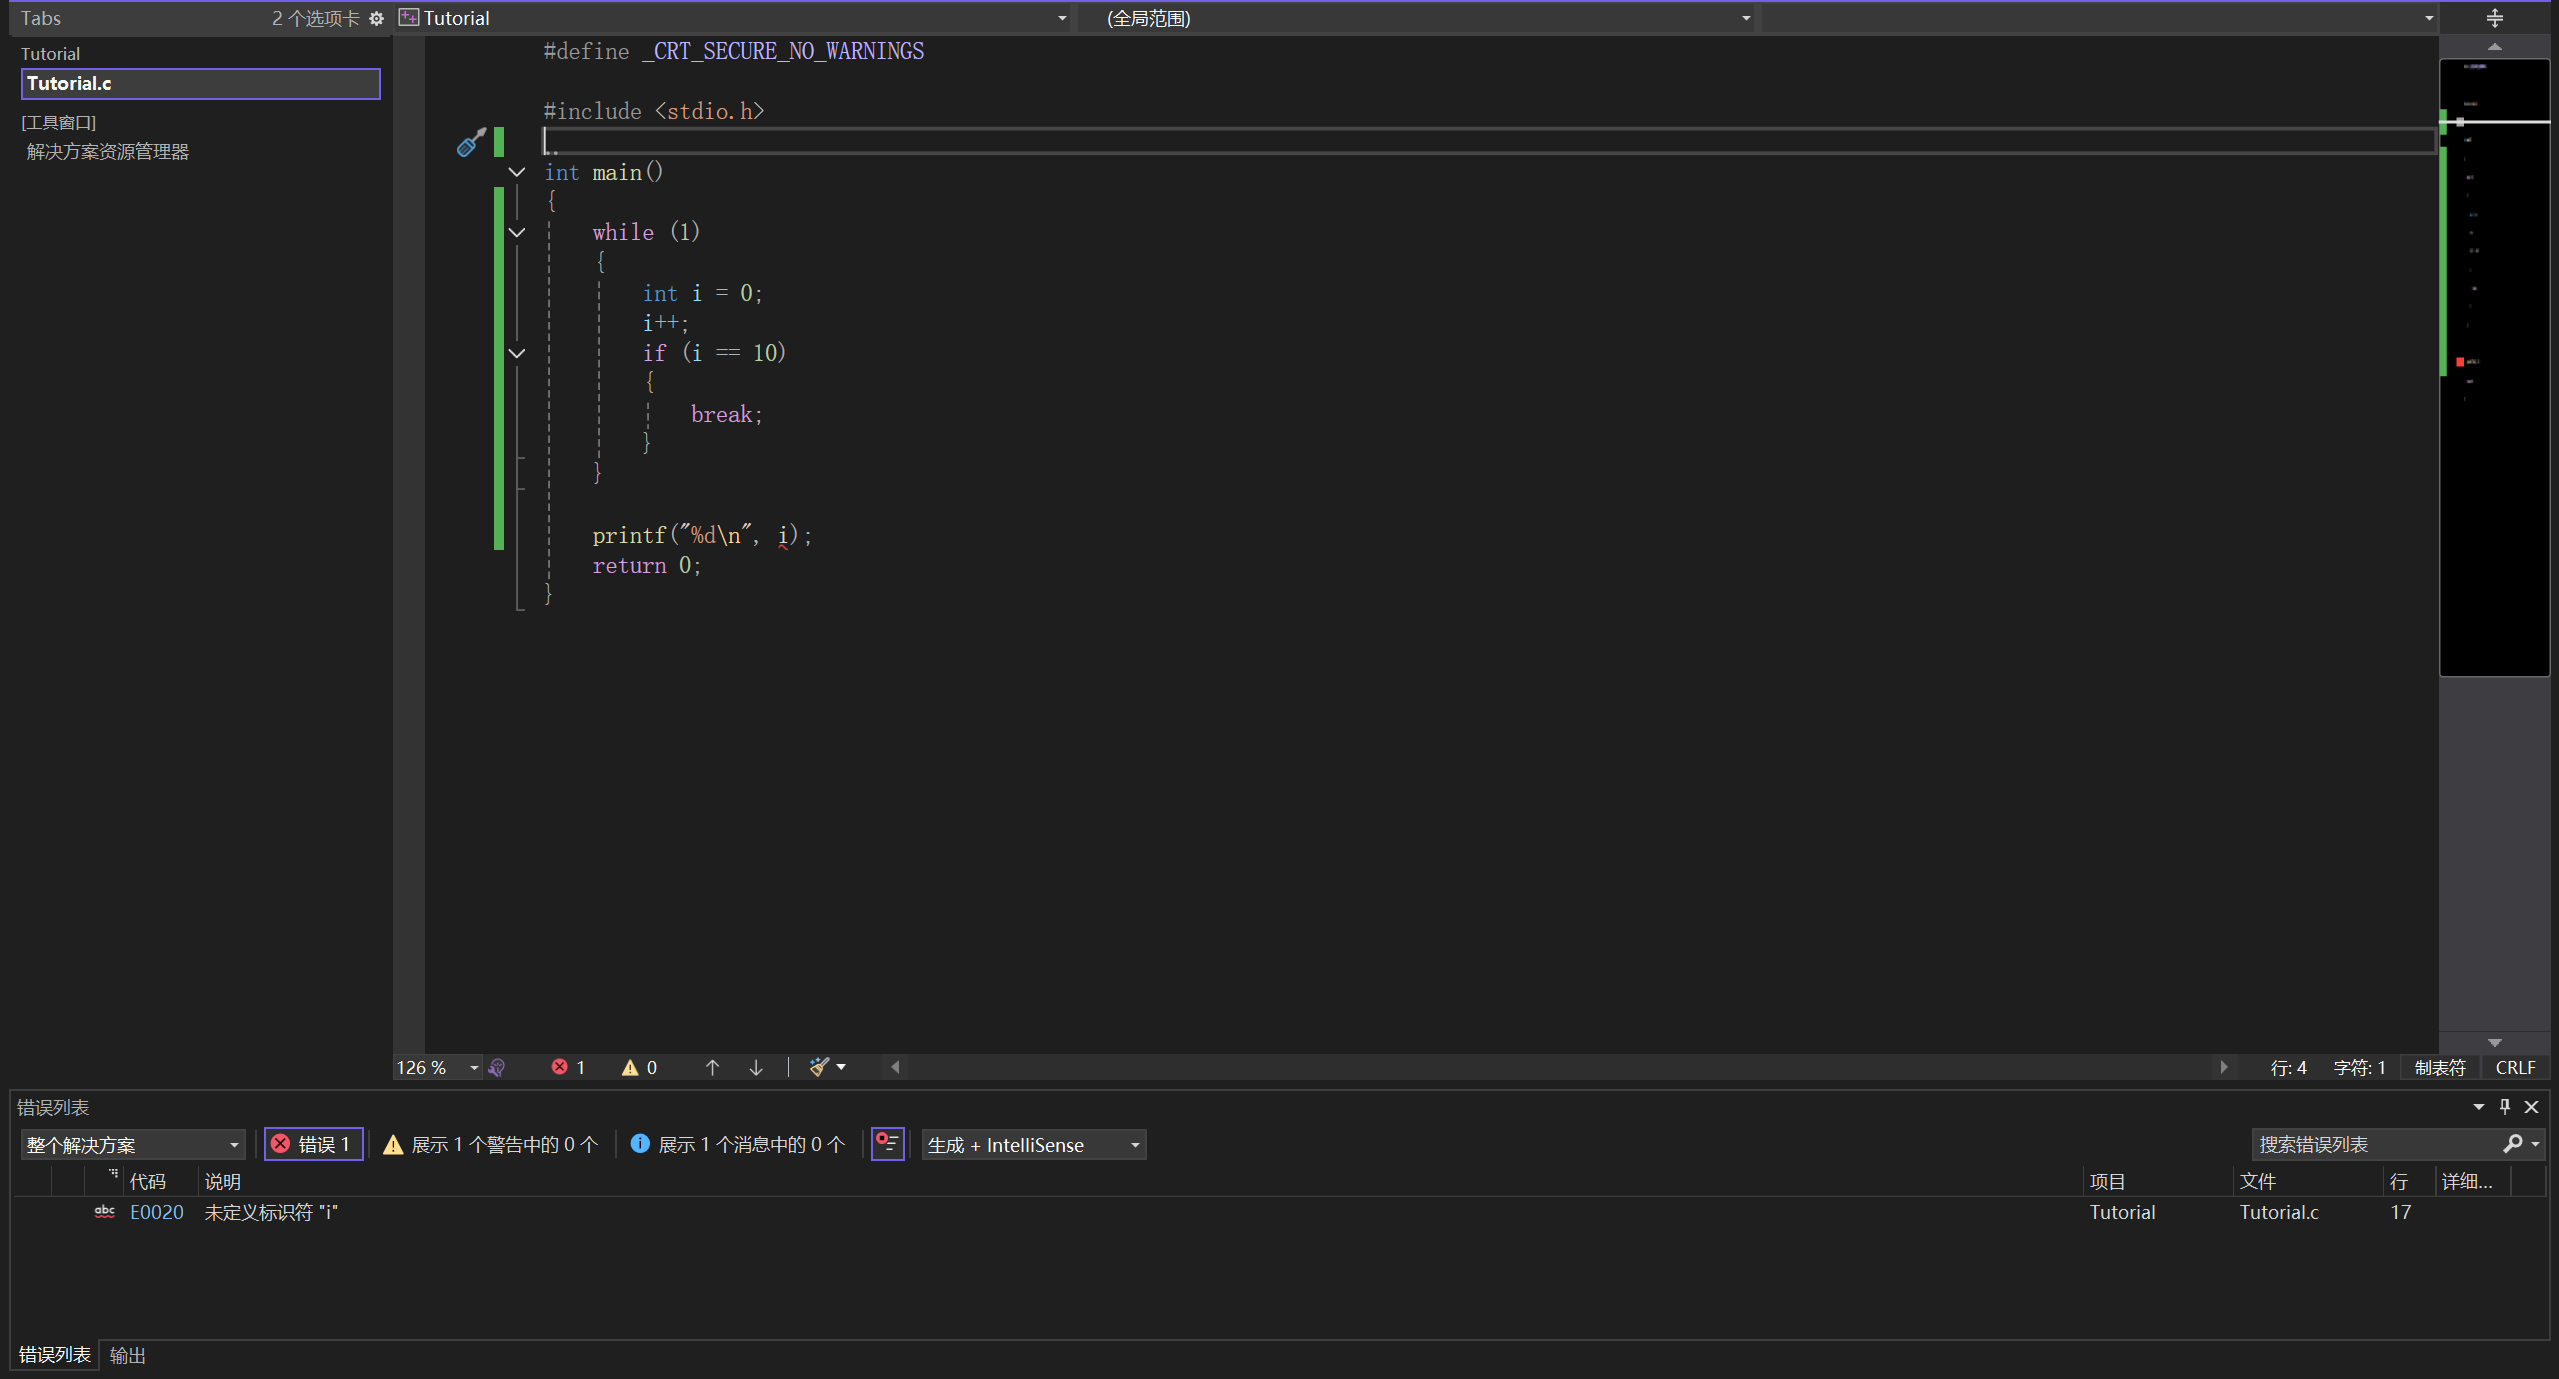
Task: Open the Error List window options dropdown arrow
Action: click(x=2479, y=1106)
